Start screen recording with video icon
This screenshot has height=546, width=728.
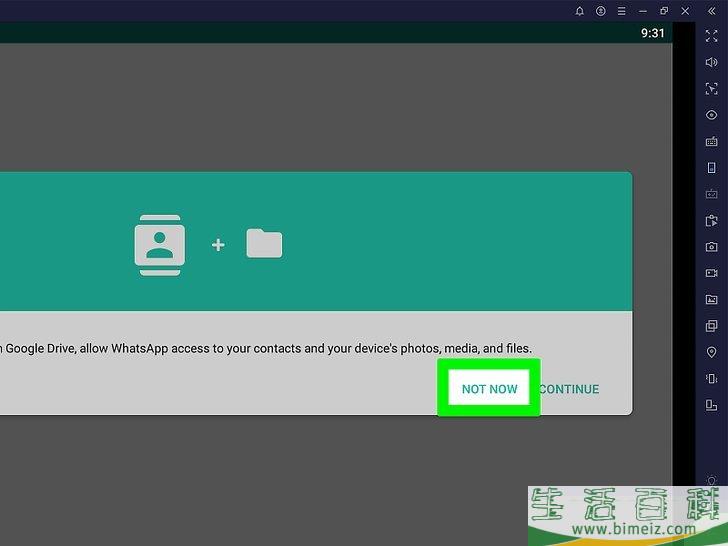click(x=711, y=273)
